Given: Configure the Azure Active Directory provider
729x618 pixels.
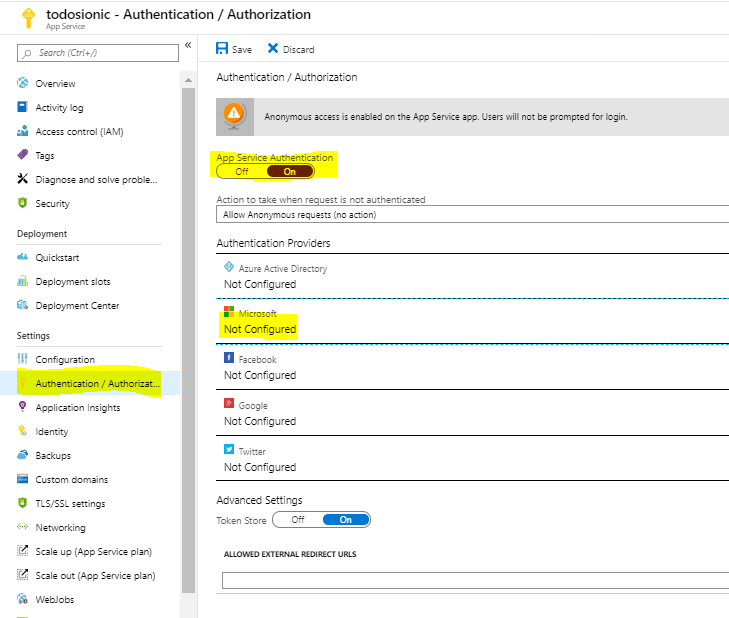Looking at the screenshot, I should pos(472,277).
